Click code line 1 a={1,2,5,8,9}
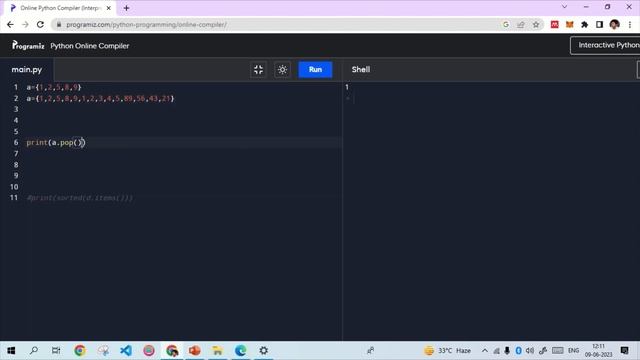This screenshot has height=360, width=640. tap(54, 87)
